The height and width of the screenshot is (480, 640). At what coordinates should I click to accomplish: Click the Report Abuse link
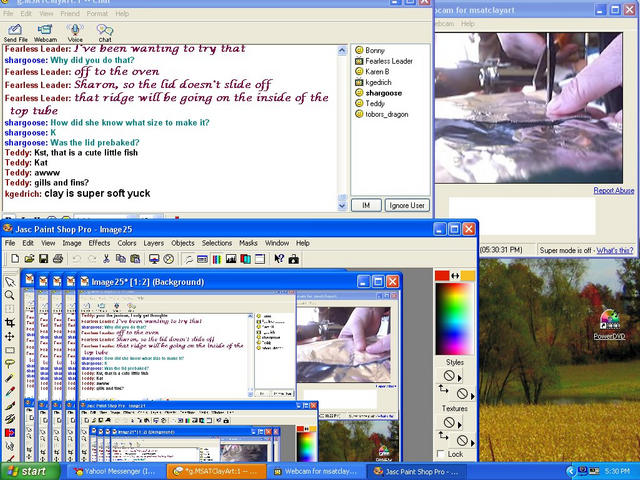tap(614, 190)
